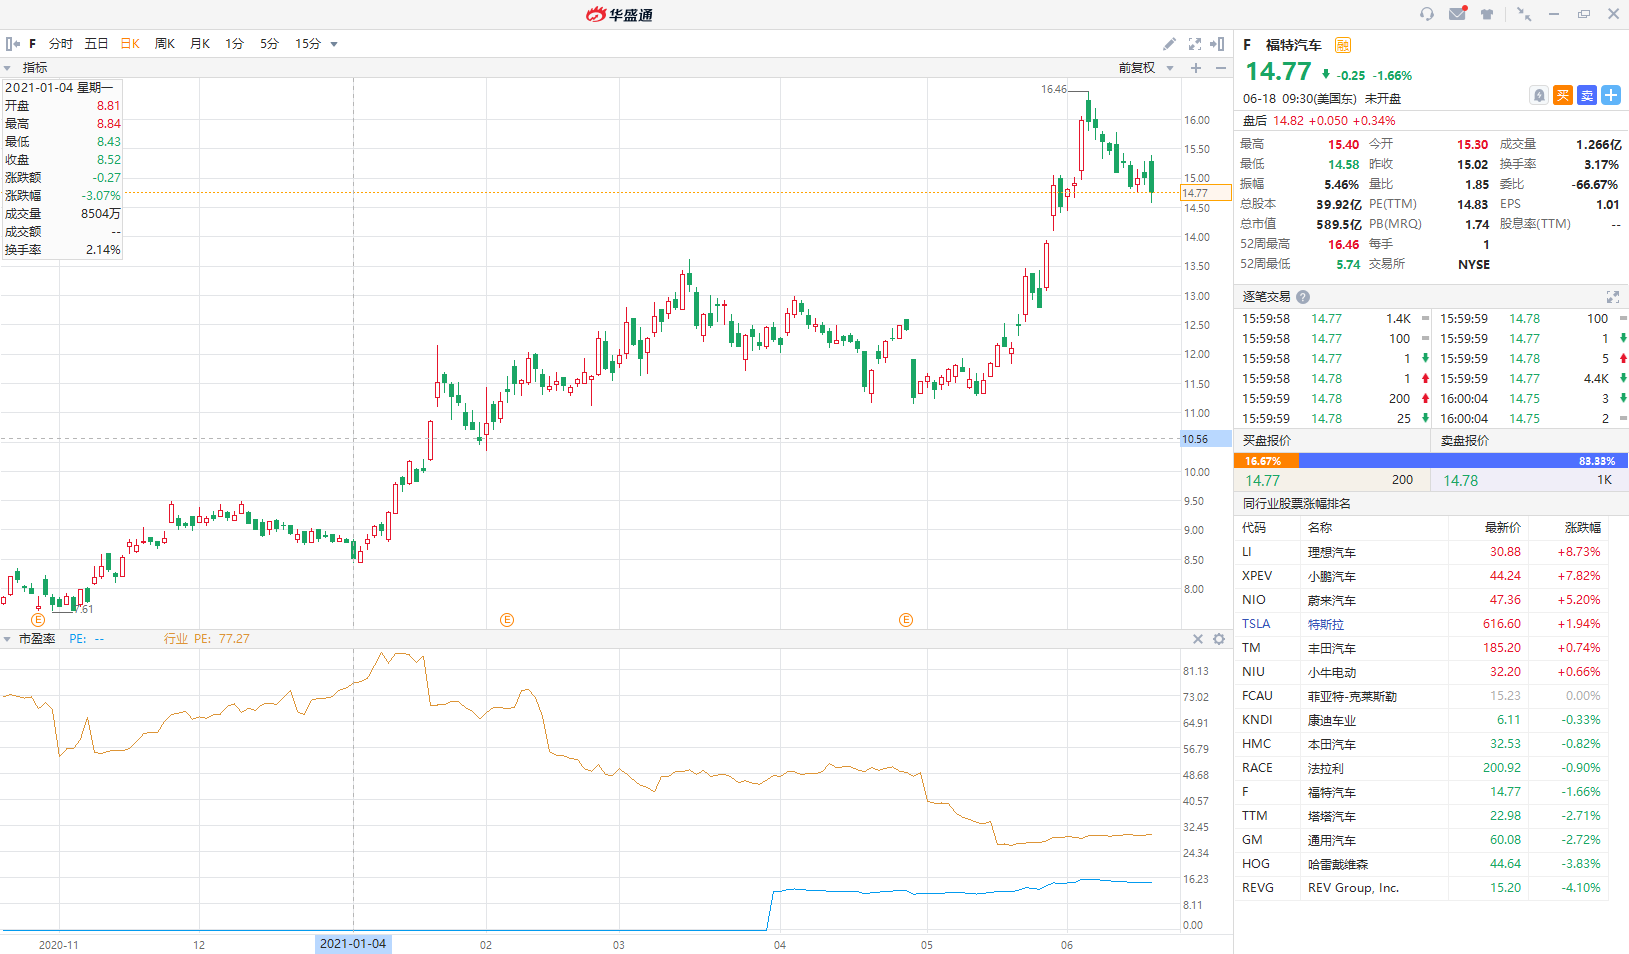
Task: Select the pencil drawing tool
Action: point(1169,44)
